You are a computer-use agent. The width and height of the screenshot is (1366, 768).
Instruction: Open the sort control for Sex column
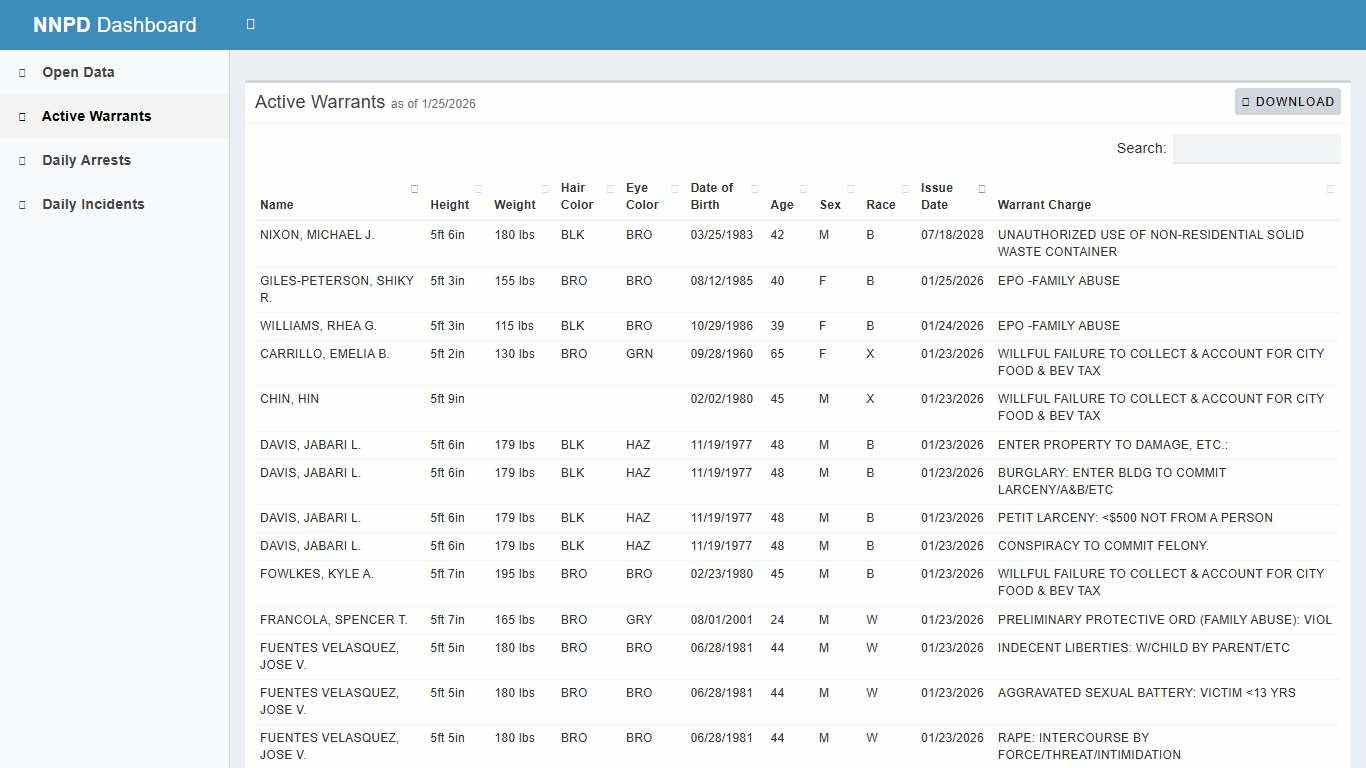click(x=850, y=188)
